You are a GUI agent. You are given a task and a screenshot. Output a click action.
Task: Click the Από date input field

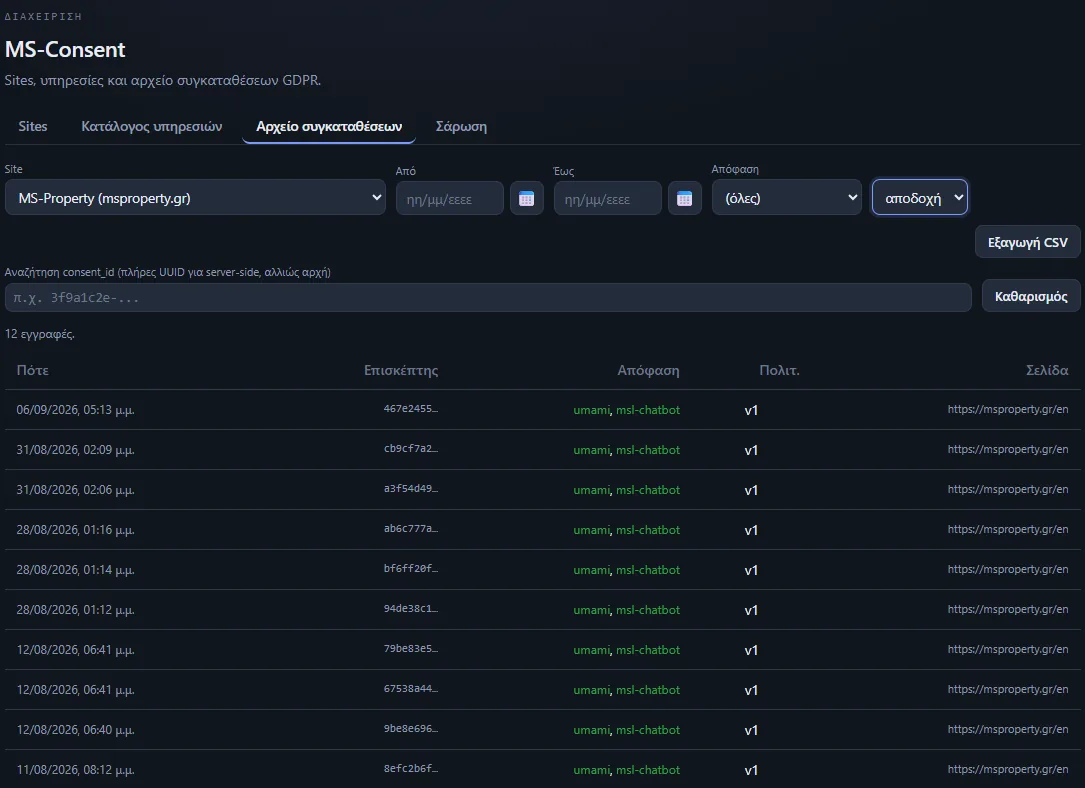tap(450, 199)
